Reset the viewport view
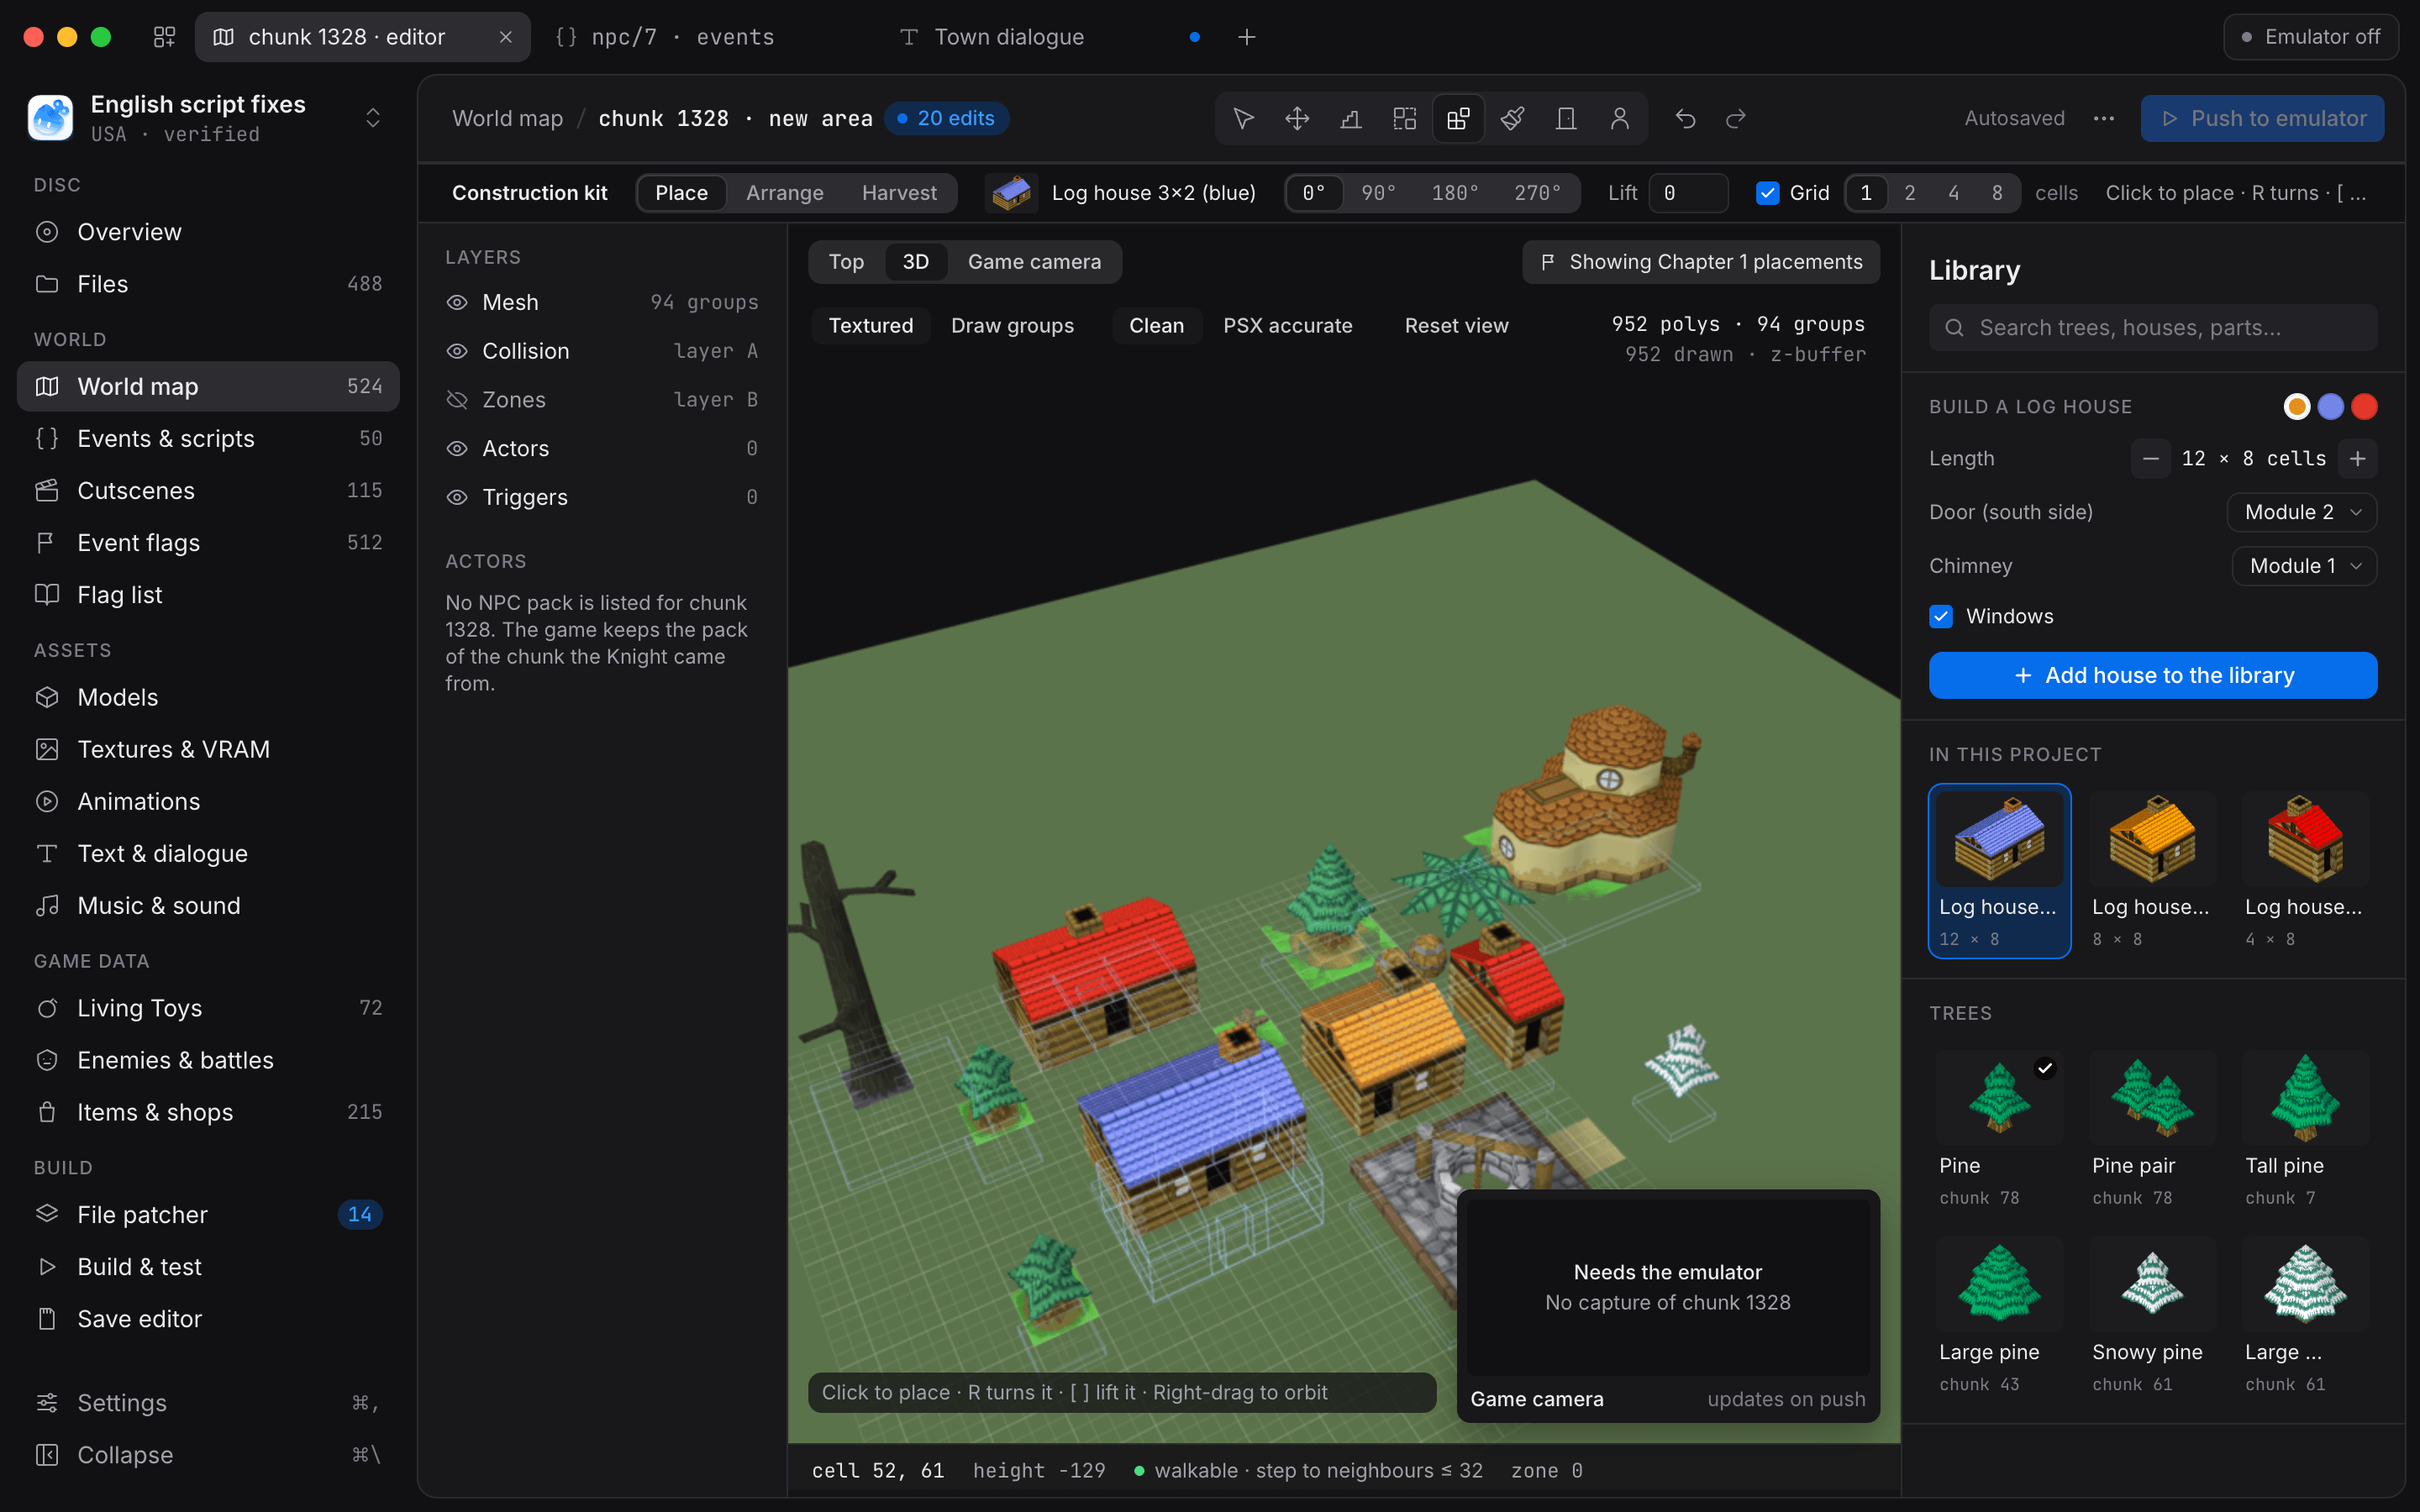Screen dimensions: 2420x1512 1456,326
